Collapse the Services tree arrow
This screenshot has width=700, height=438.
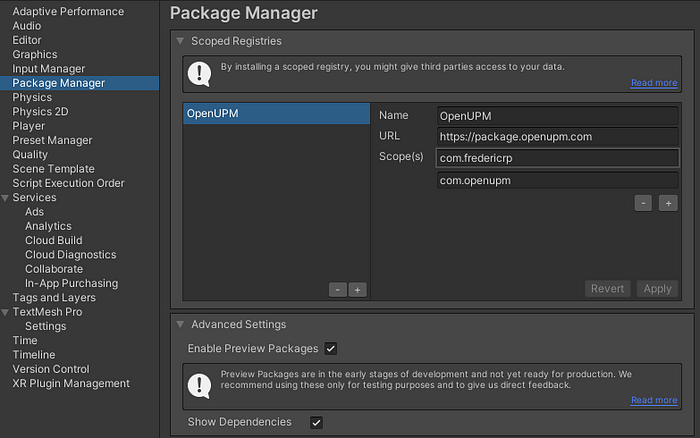(x=5, y=198)
